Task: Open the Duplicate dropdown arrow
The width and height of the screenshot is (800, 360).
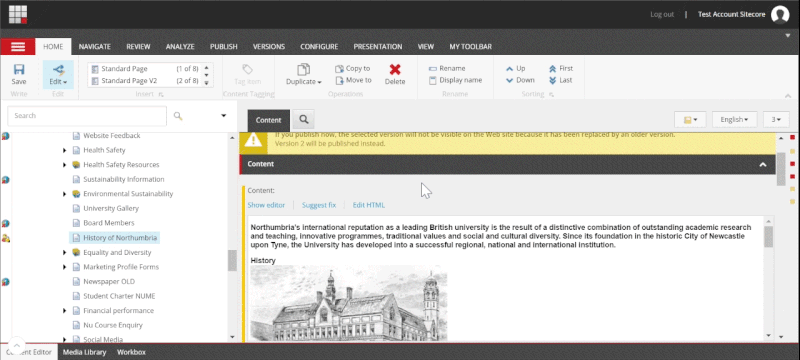Action: 319,83
